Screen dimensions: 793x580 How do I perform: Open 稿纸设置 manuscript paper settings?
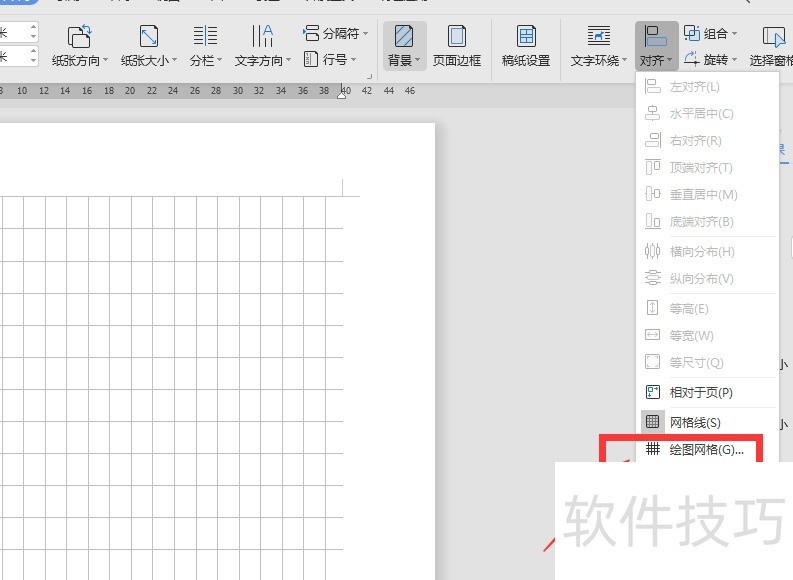click(x=526, y=46)
